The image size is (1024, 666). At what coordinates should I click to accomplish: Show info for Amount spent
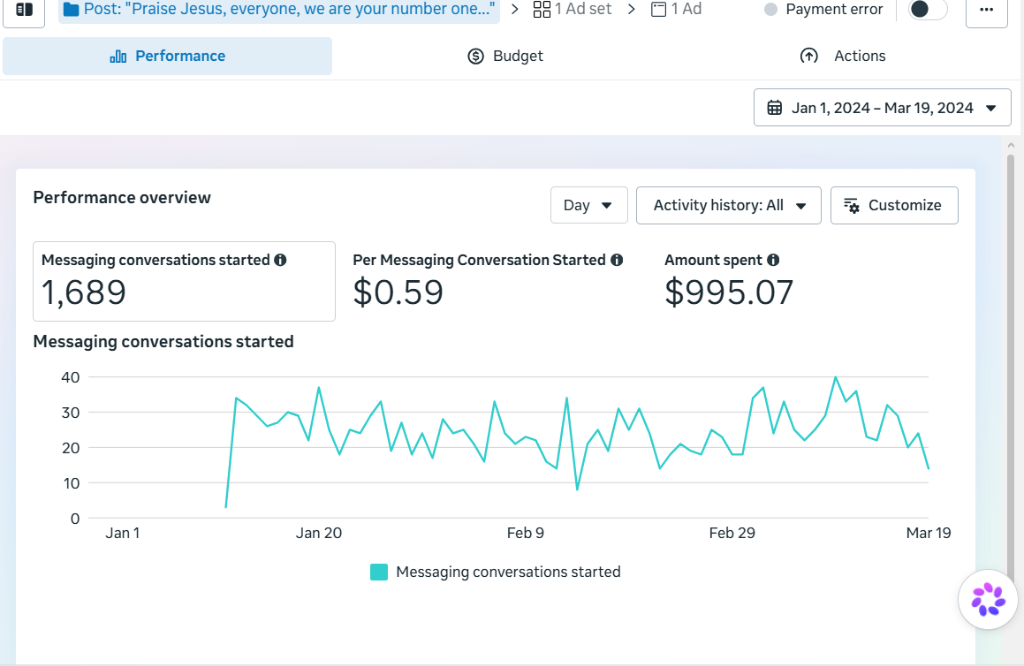pos(773,260)
